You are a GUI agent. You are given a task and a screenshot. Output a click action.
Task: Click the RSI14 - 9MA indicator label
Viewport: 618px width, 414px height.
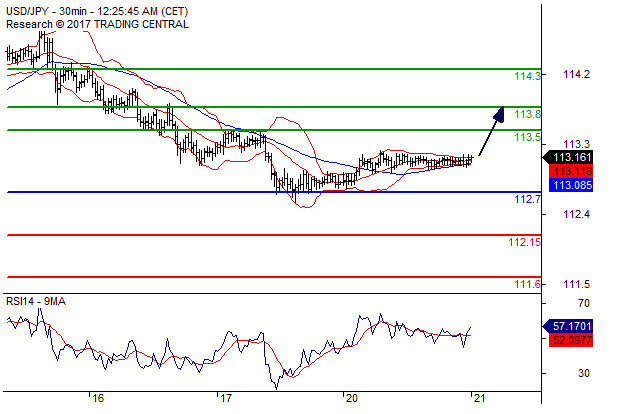tap(36, 302)
